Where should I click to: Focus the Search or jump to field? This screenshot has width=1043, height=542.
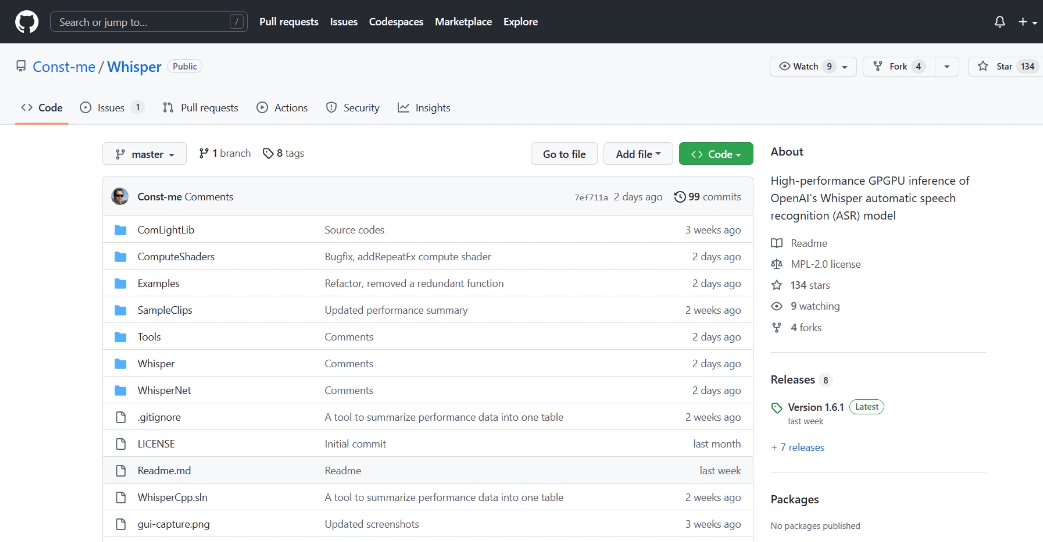pyautogui.click(x=149, y=22)
